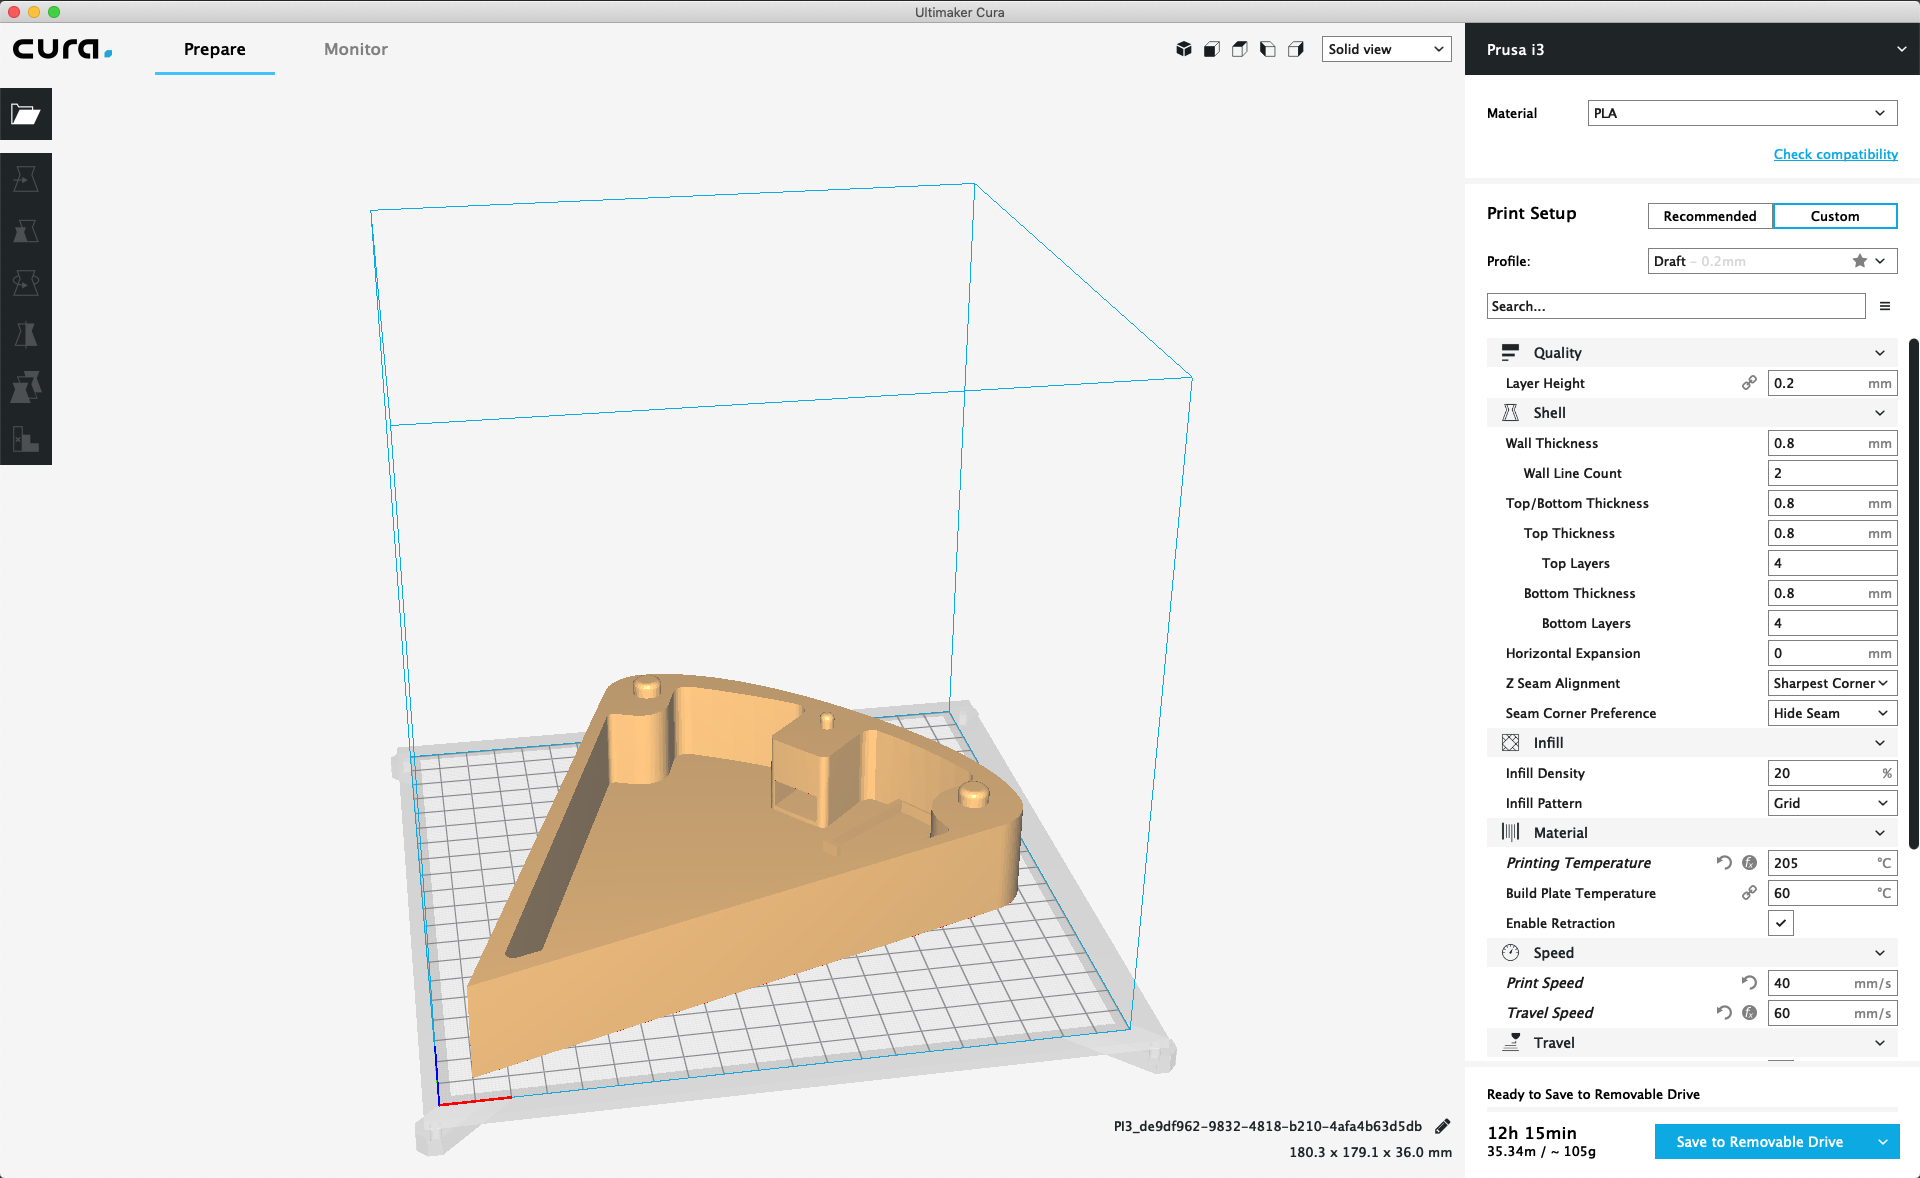Viewport: 1920px width, 1178px height.
Task: Open the Material PLA dropdown
Action: 1742,113
